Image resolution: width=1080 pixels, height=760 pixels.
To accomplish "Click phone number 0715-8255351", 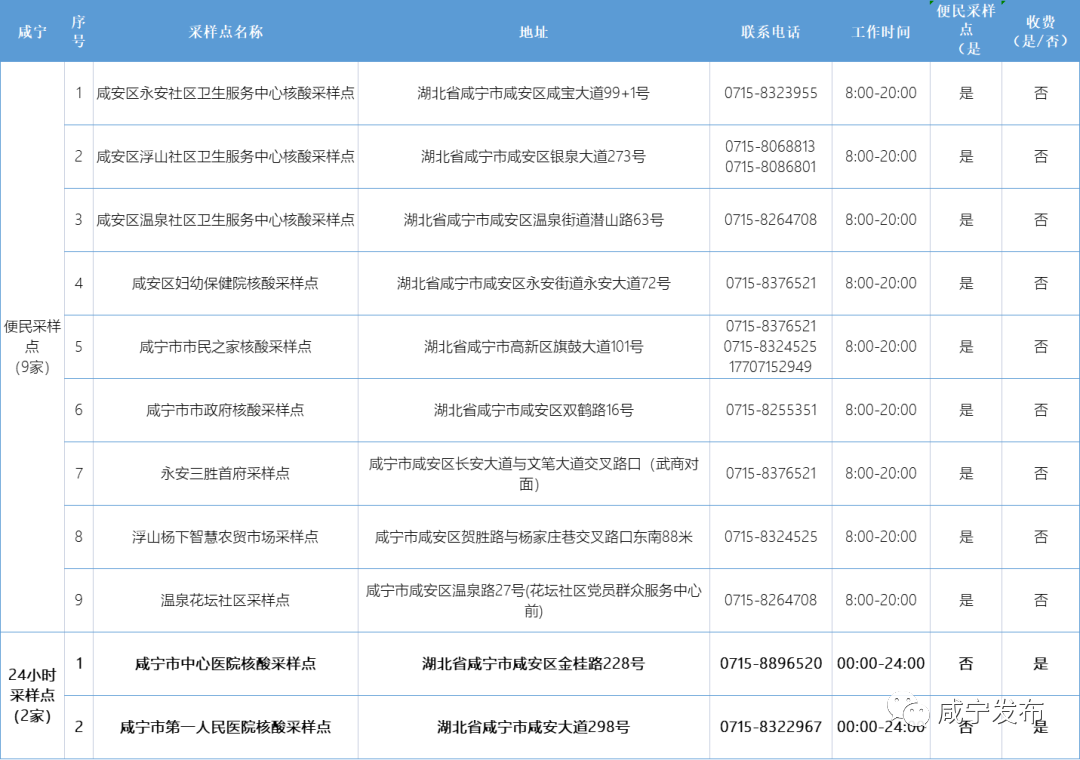I will click(x=770, y=410).
